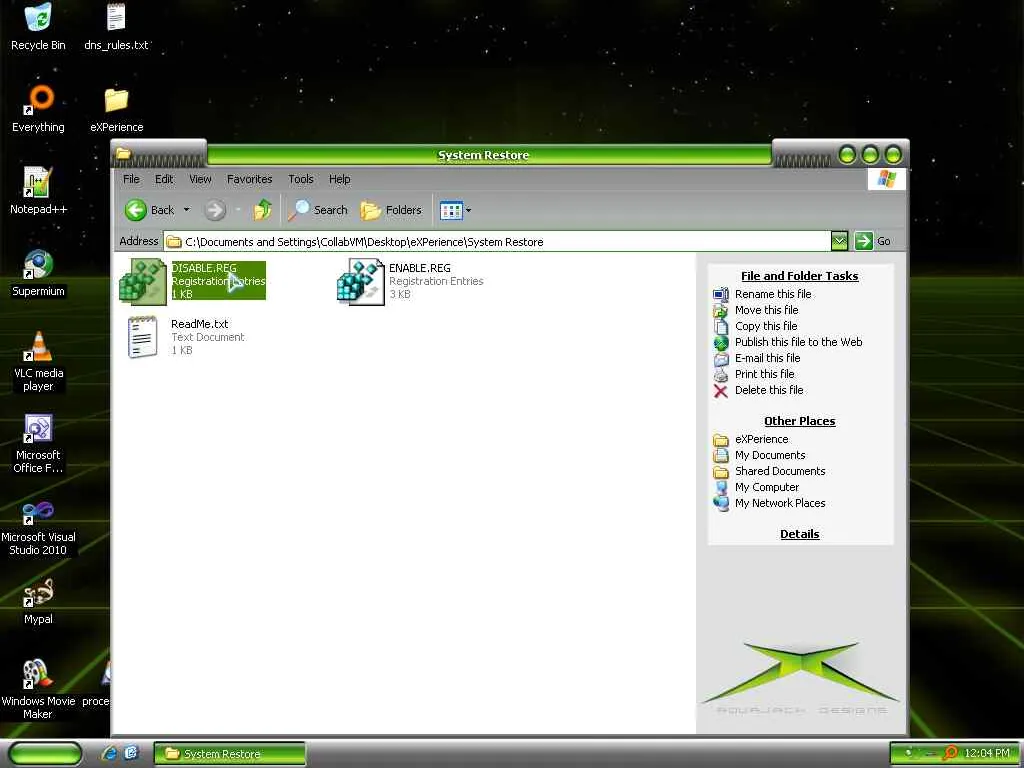
Task: Open the Favorites menu
Action: [x=249, y=179]
